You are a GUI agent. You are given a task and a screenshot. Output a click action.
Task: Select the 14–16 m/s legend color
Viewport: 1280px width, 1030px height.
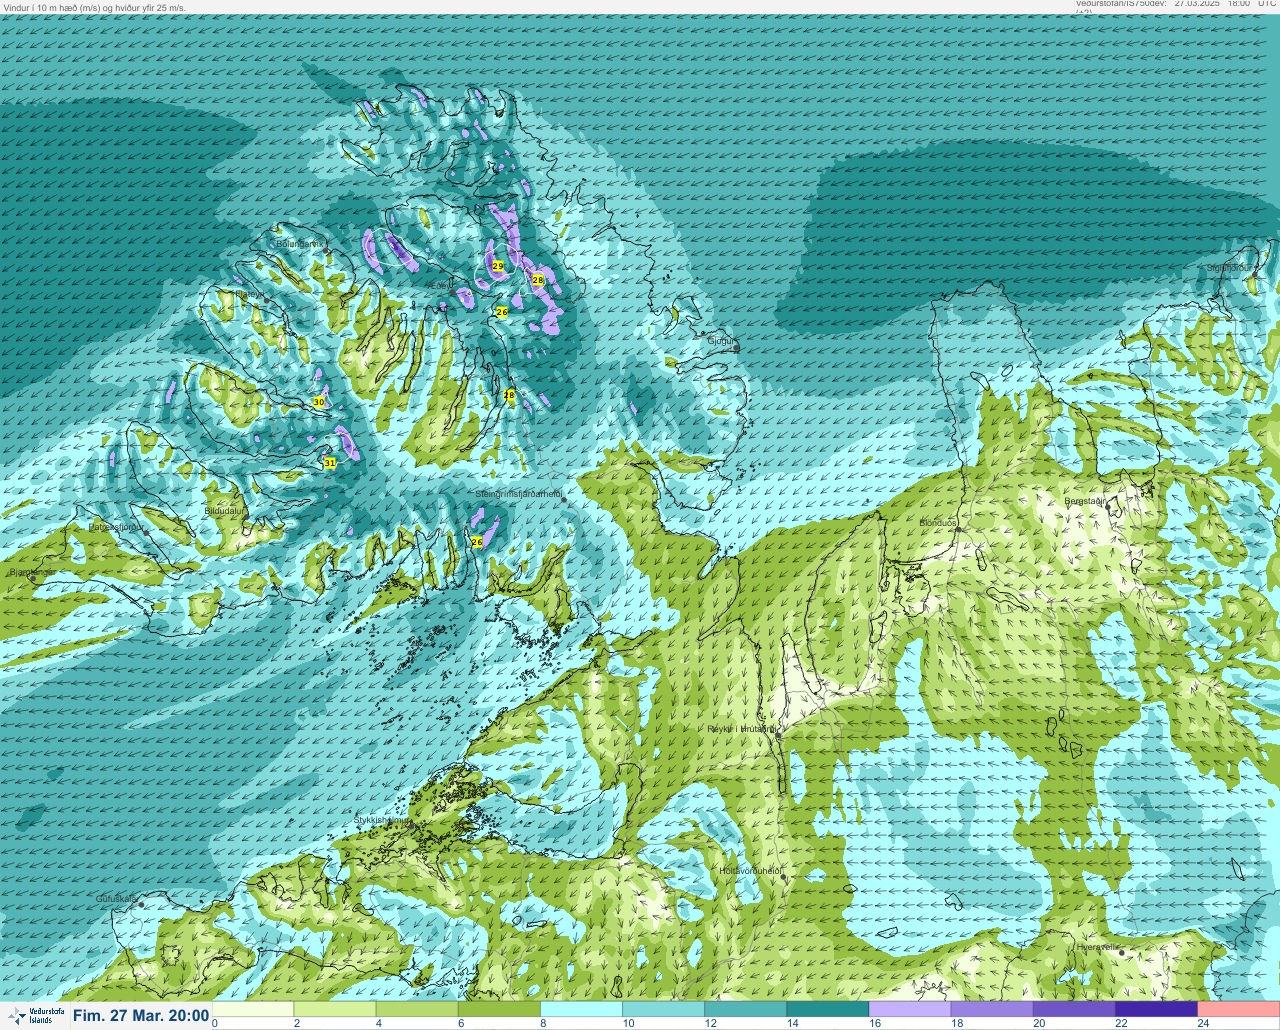828,1009
